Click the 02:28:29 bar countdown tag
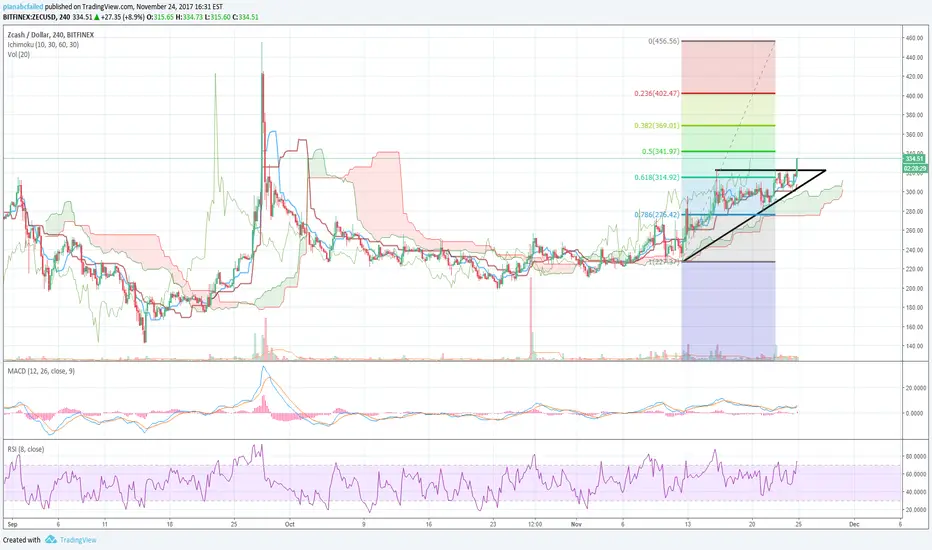This screenshot has height=550, width=932. tap(914, 169)
